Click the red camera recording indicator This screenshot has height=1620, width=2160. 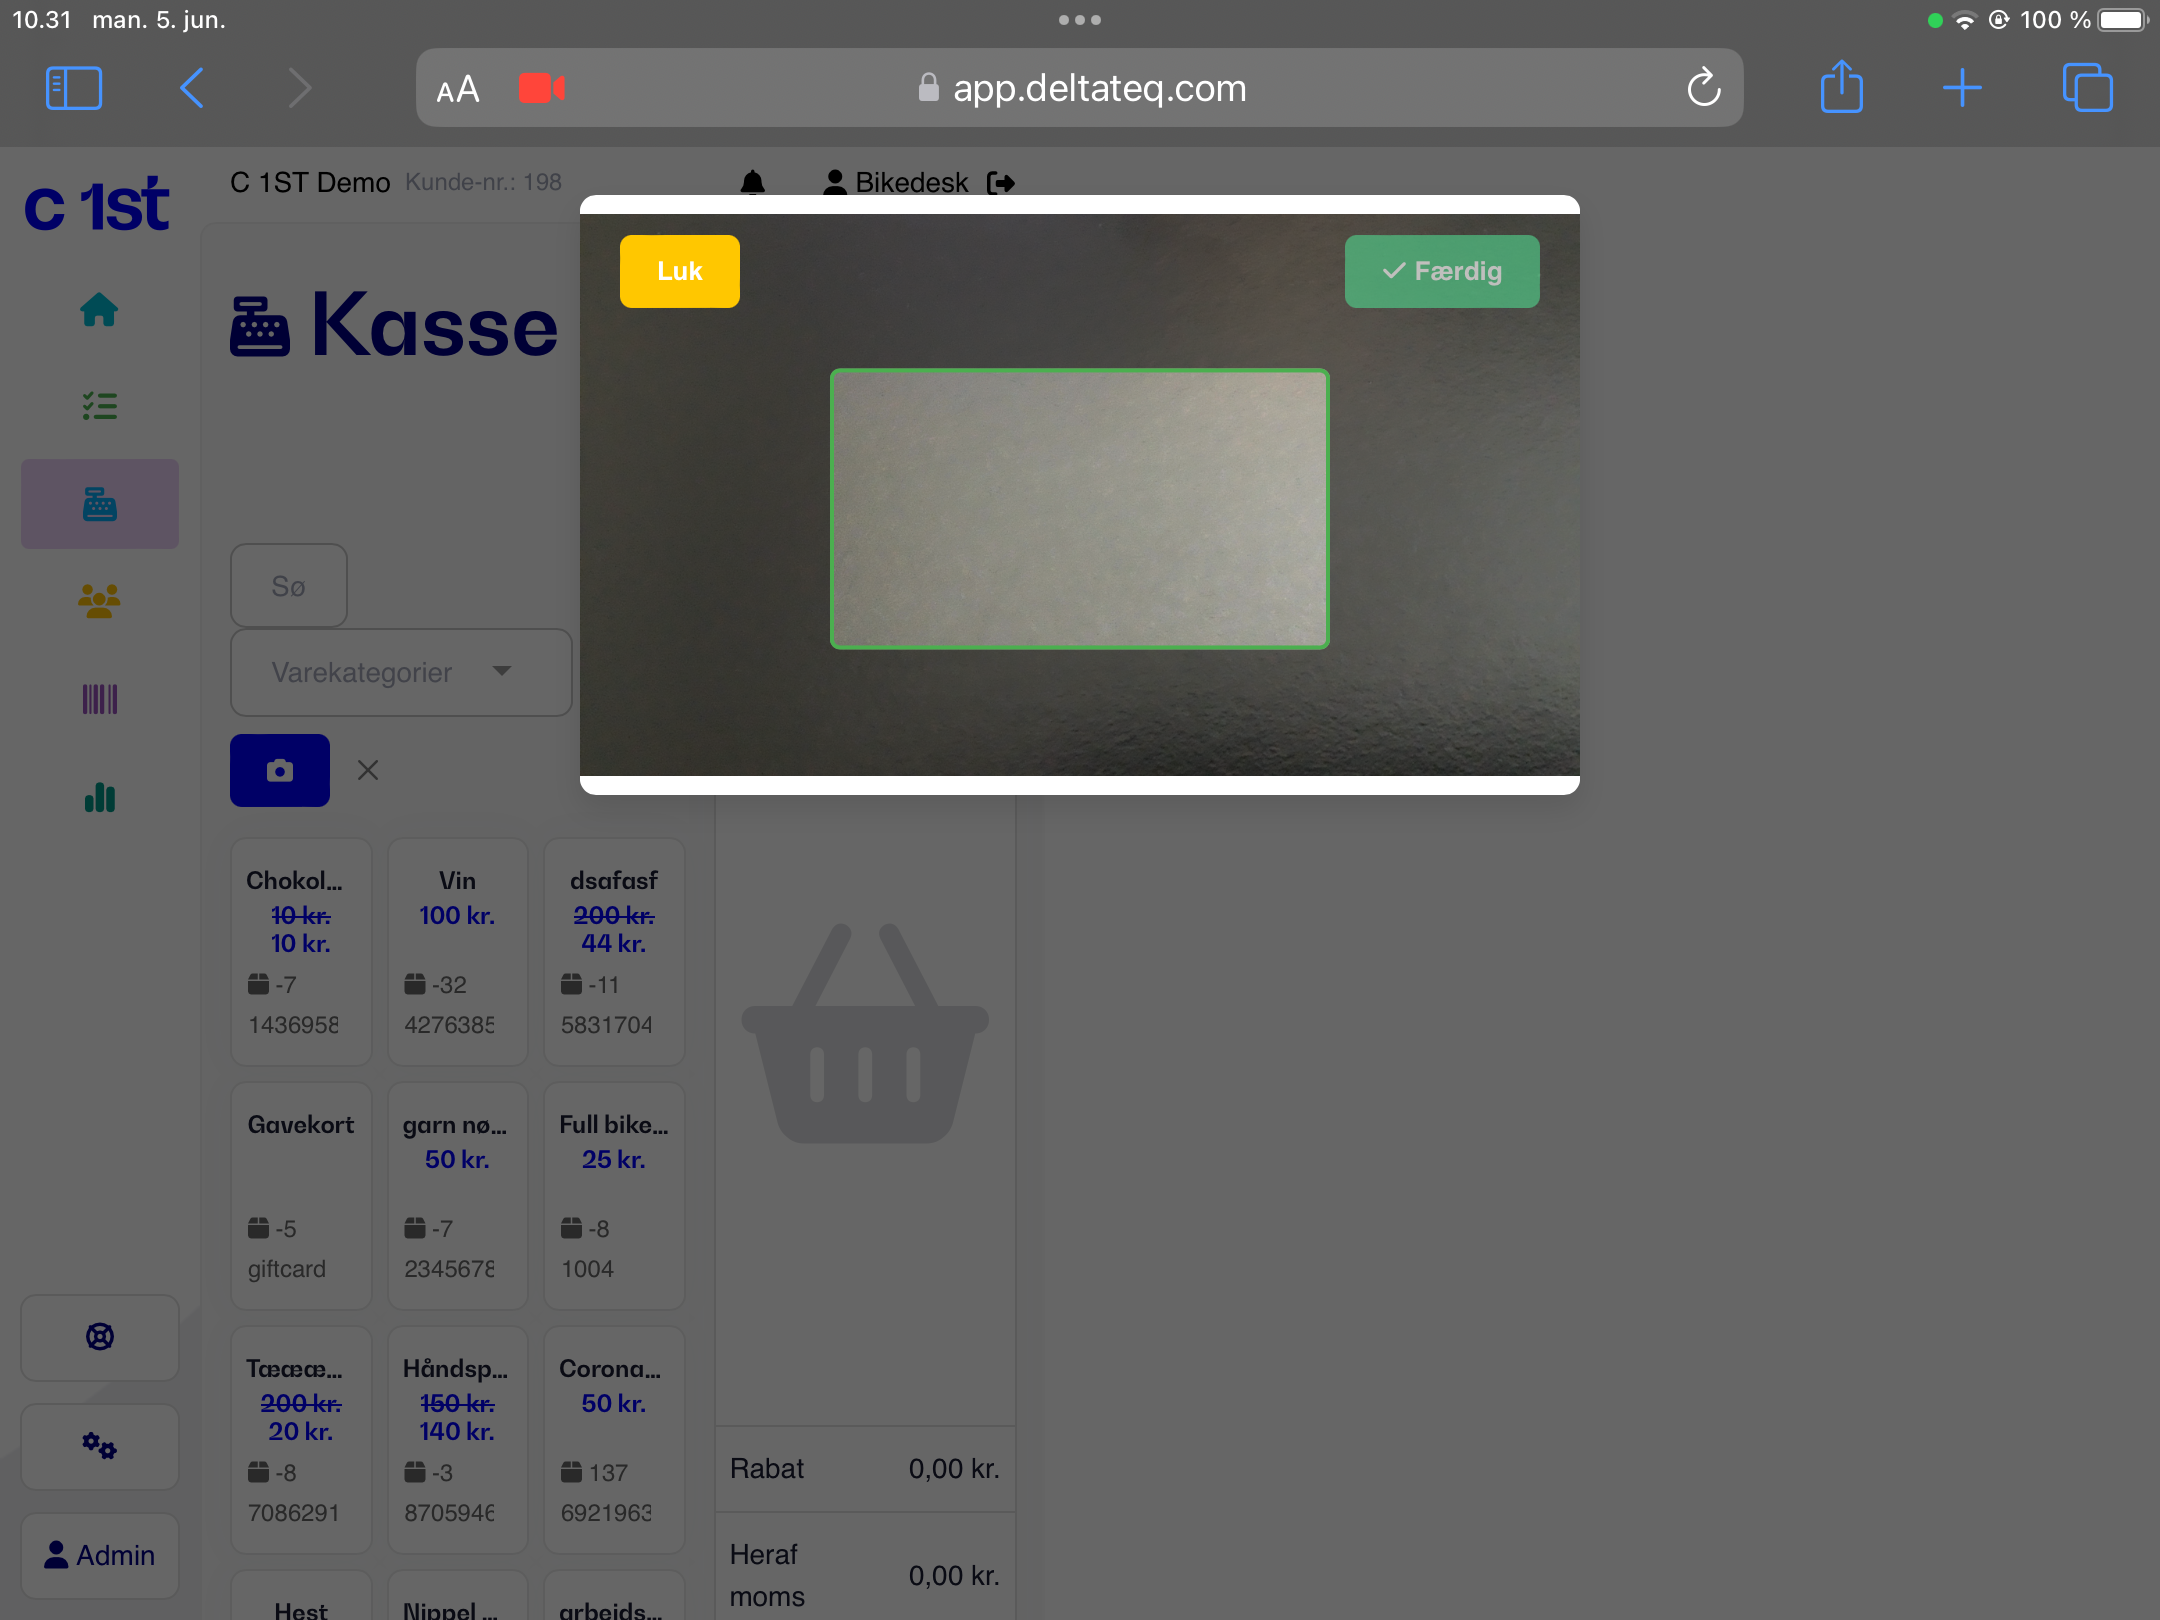coord(542,88)
